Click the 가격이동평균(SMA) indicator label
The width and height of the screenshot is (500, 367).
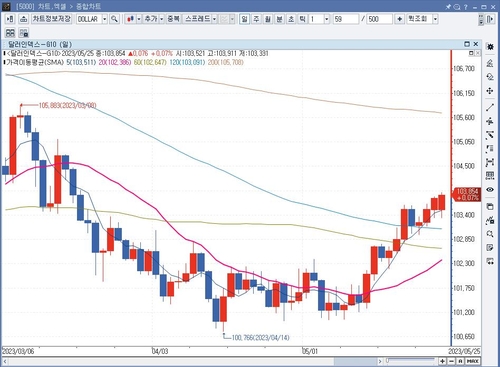(x=35, y=62)
